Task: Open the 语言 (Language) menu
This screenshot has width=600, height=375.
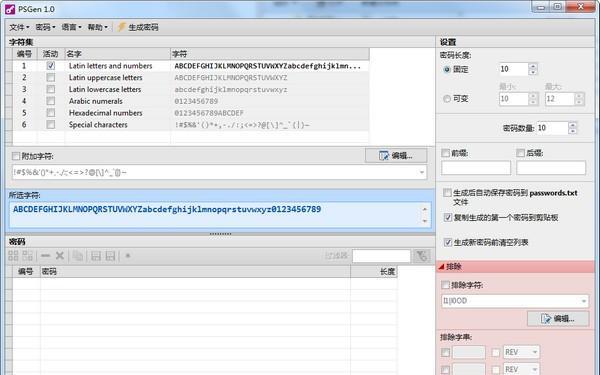Action: tap(71, 27)
